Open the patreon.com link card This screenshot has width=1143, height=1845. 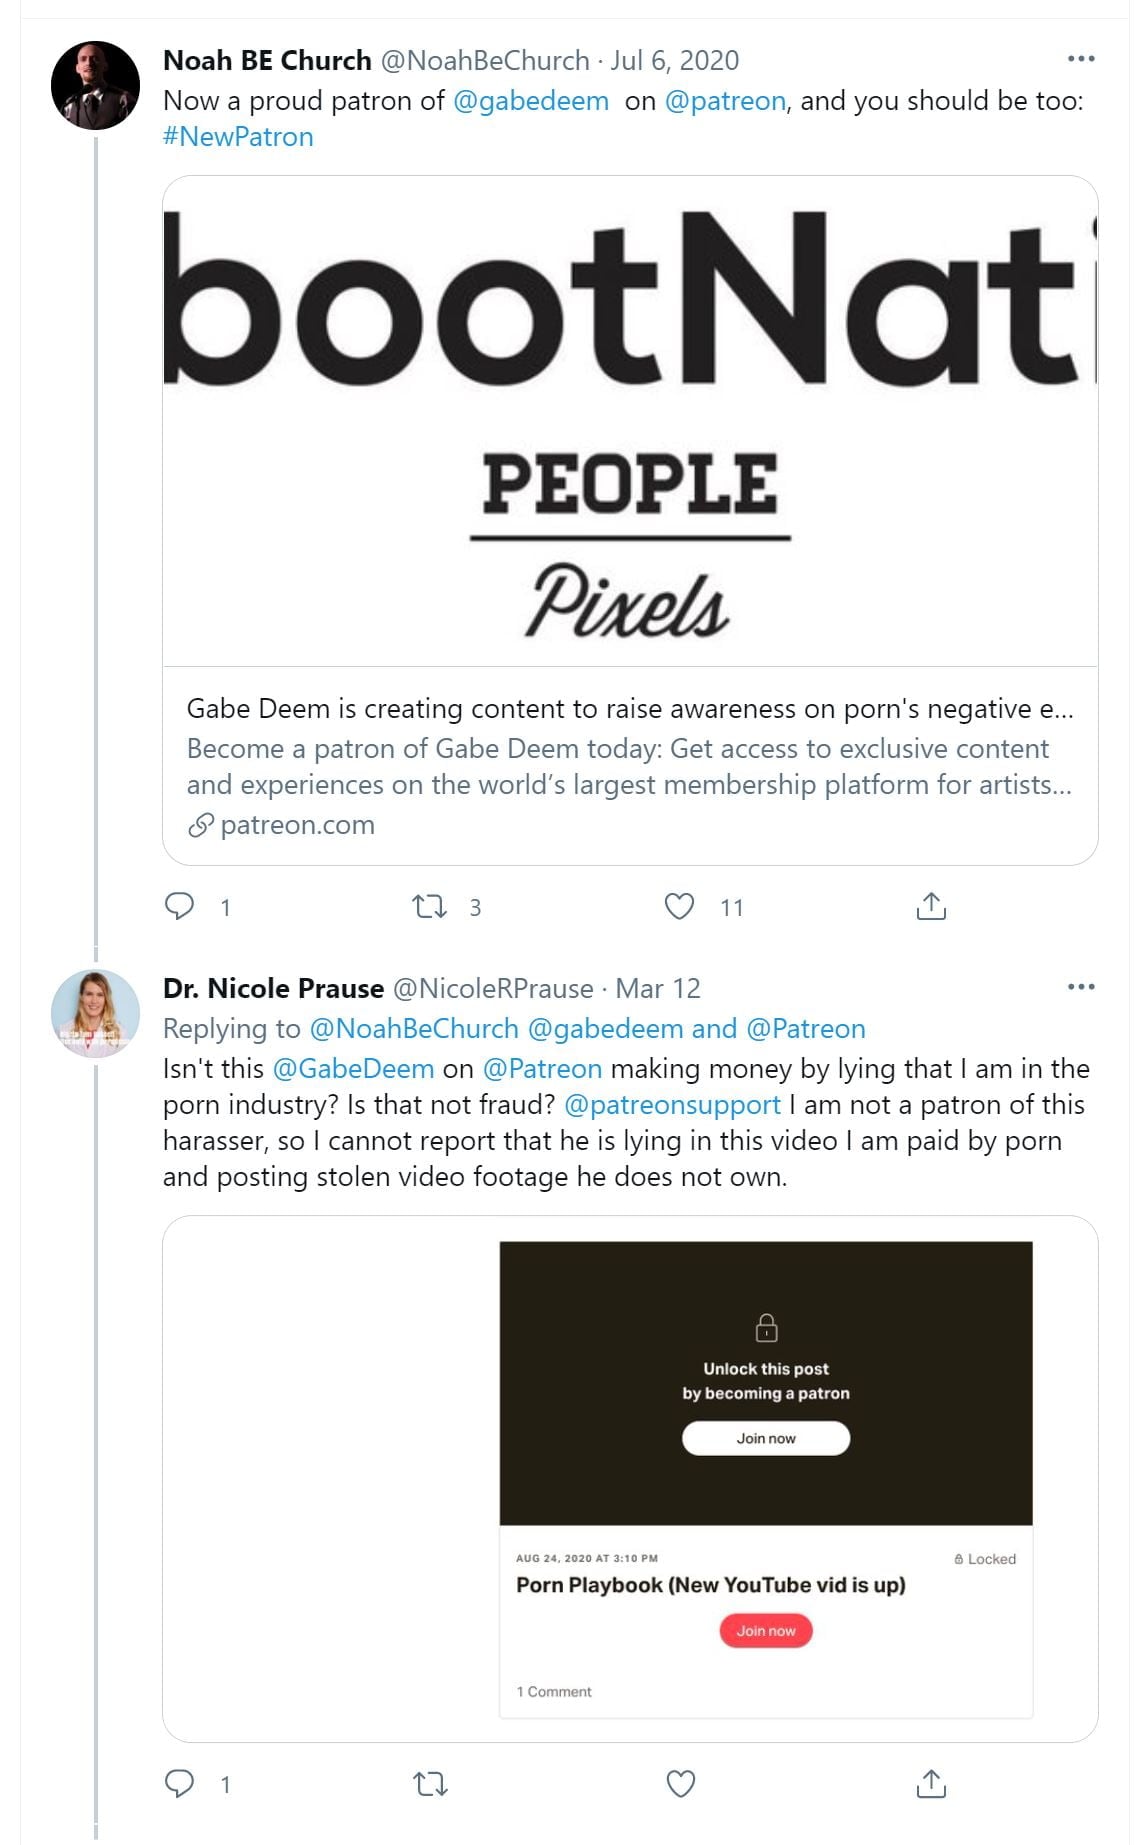pos(630,765)
